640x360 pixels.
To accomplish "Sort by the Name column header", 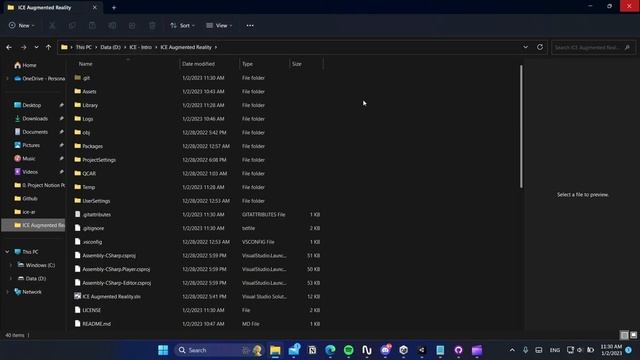I will [x=85, y=64].
